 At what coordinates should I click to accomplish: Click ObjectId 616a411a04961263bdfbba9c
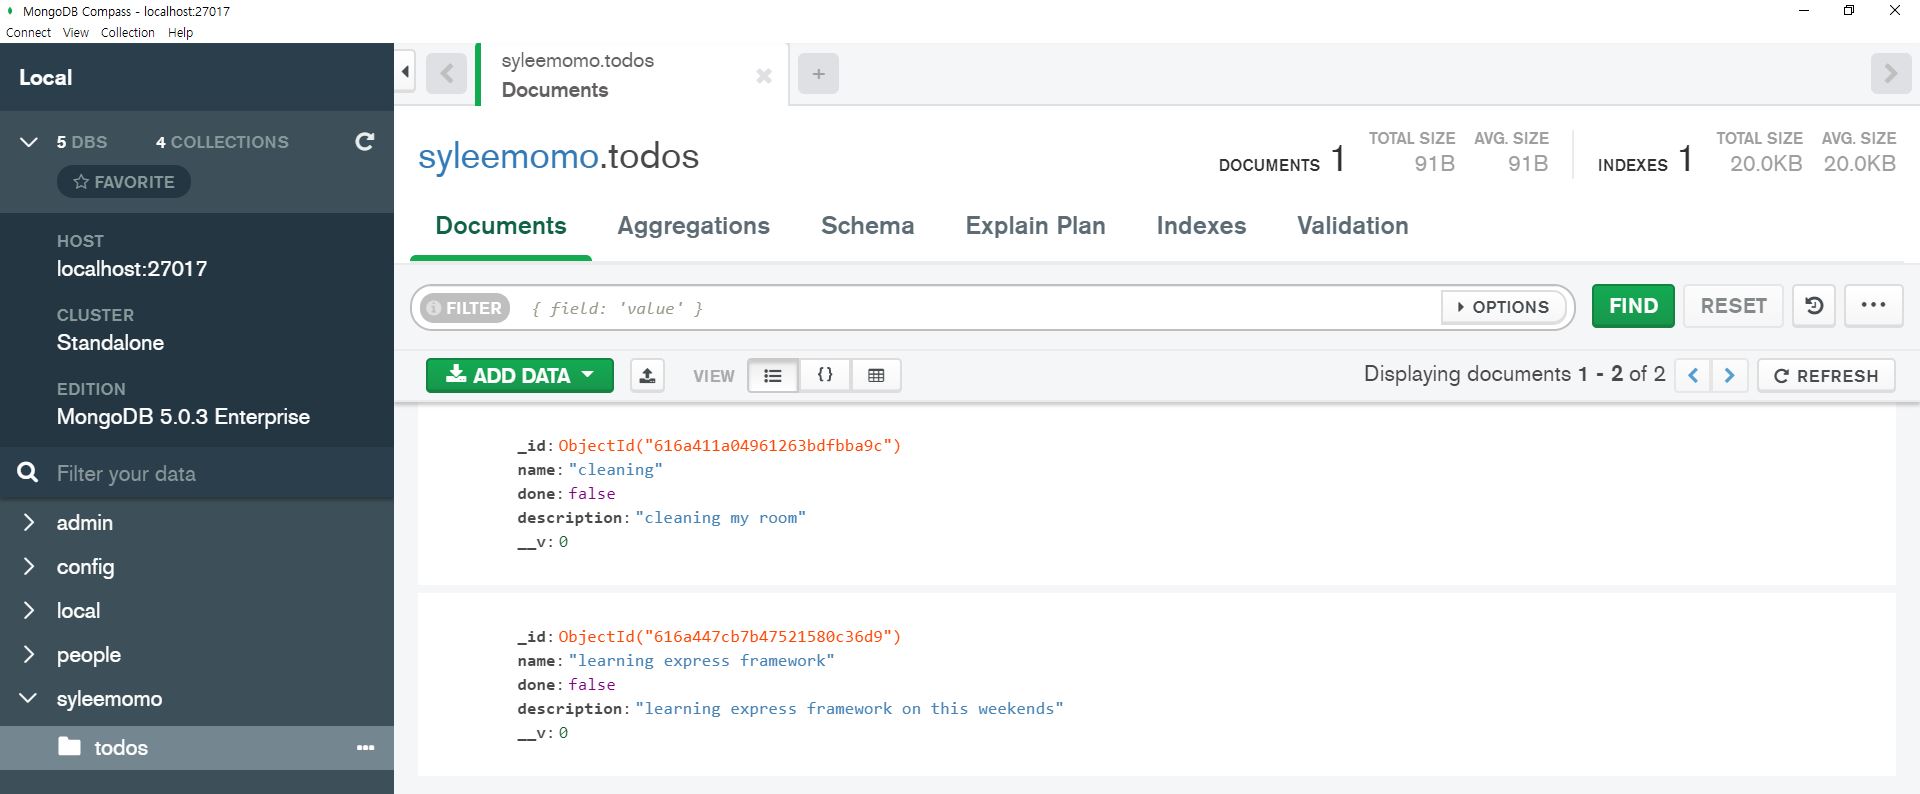point(729,445)
